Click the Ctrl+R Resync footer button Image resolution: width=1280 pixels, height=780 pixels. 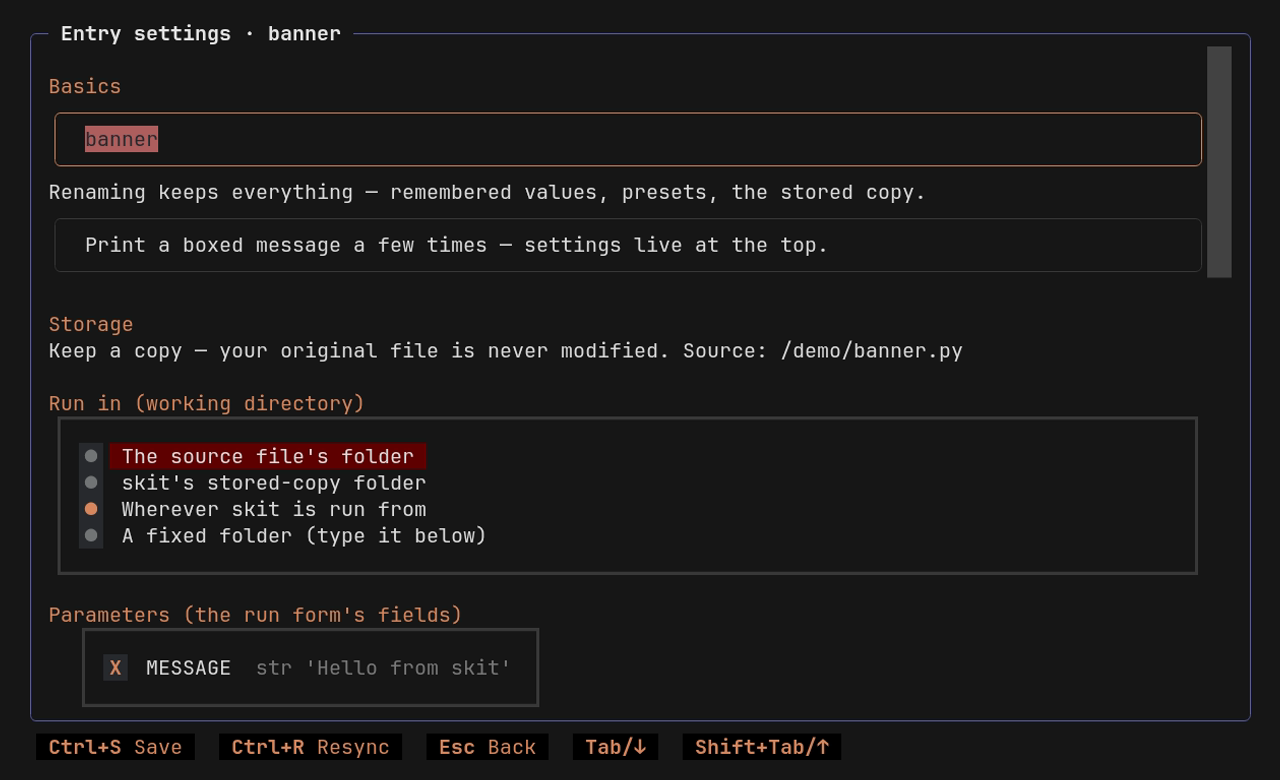(310, 747)
